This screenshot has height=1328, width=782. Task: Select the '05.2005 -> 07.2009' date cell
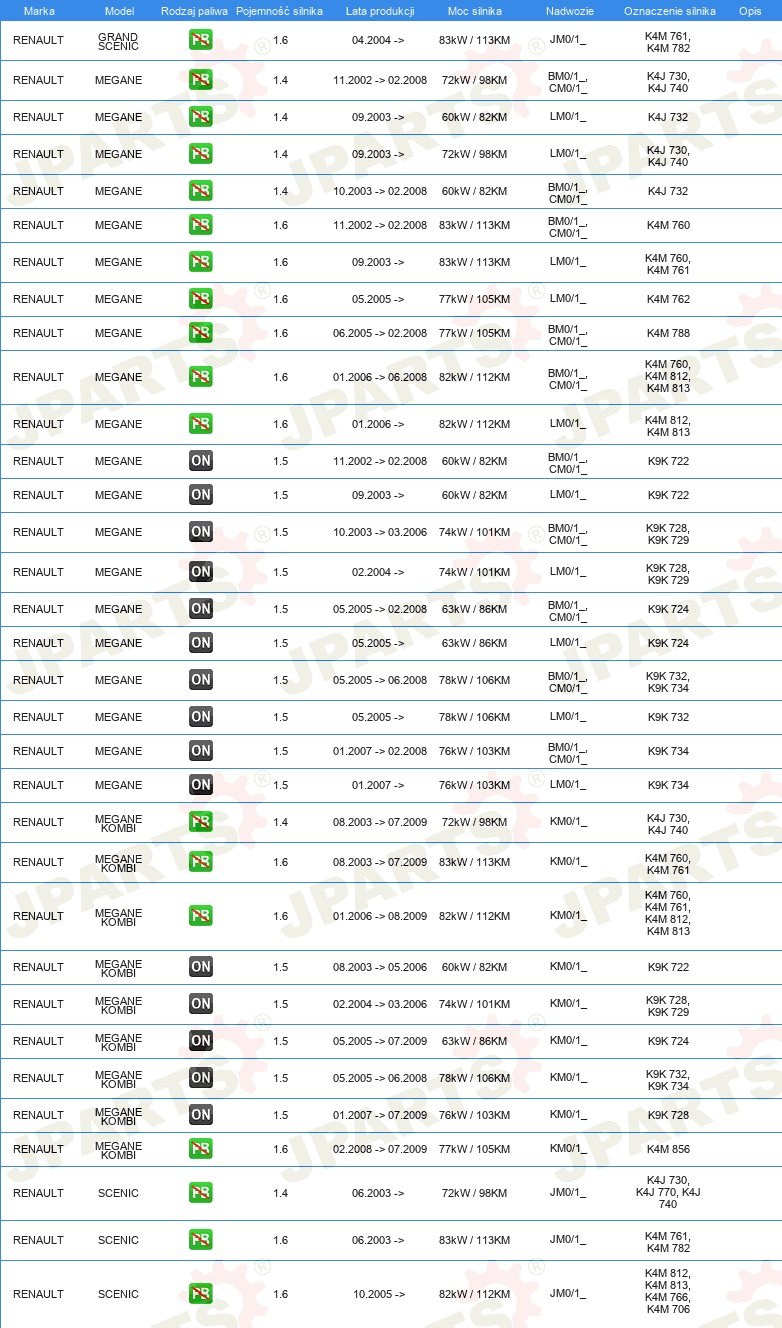tap(380, 1041)
